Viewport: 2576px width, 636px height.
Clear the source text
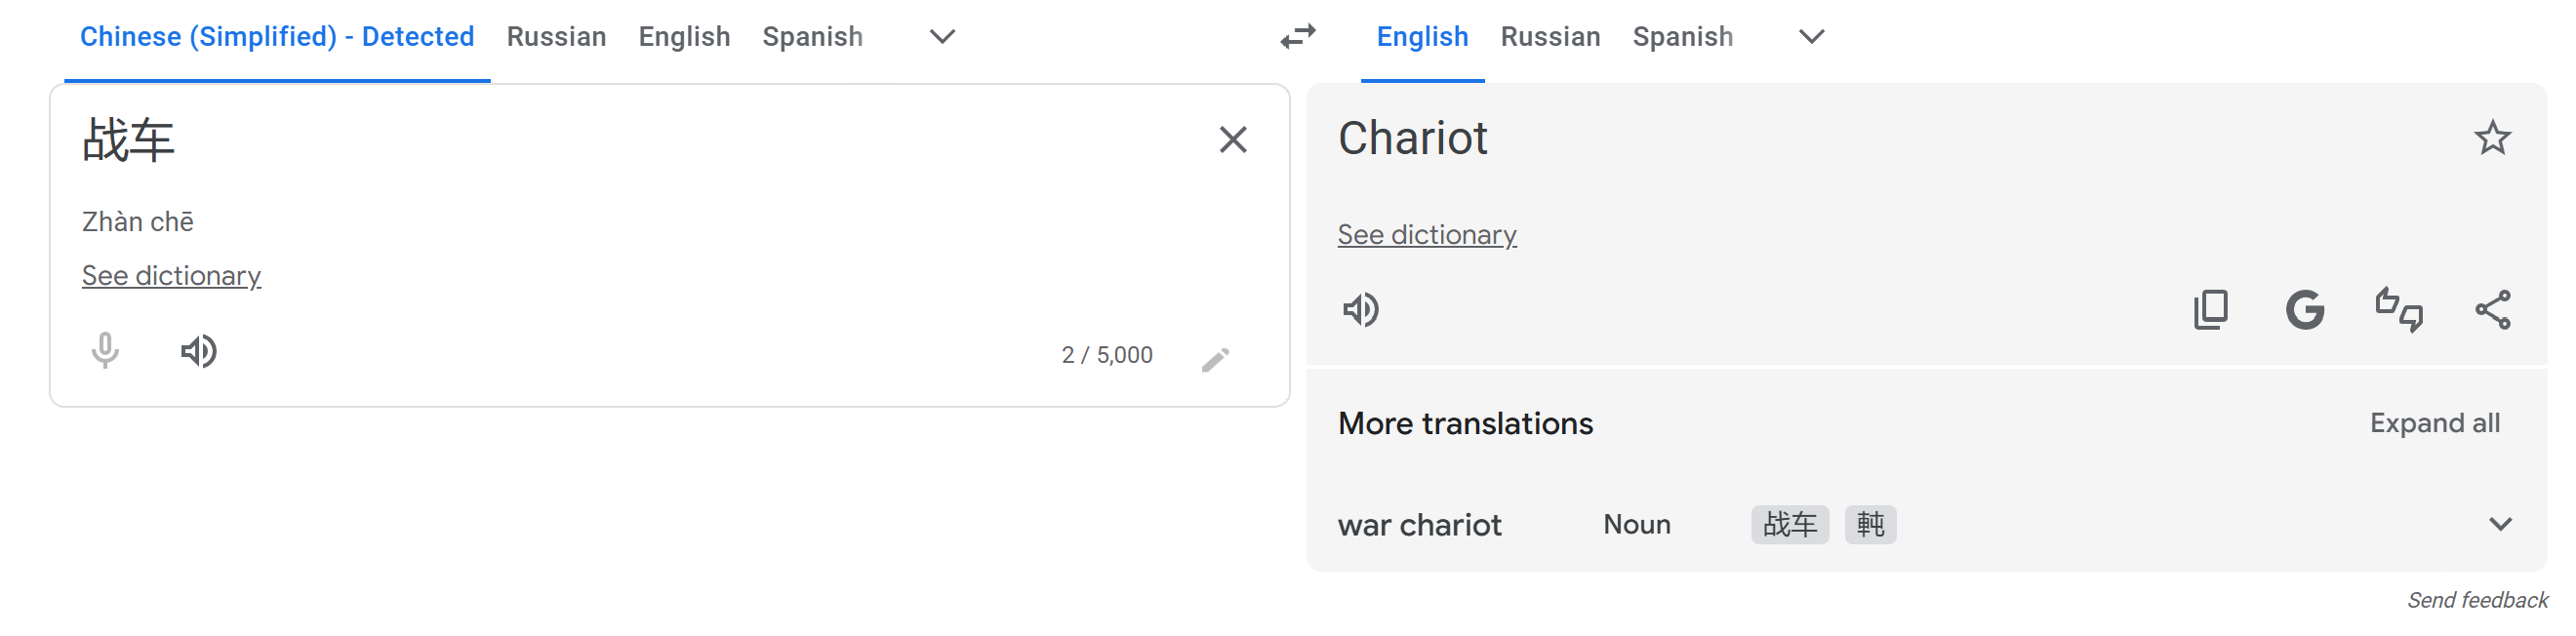(1233, 139)
